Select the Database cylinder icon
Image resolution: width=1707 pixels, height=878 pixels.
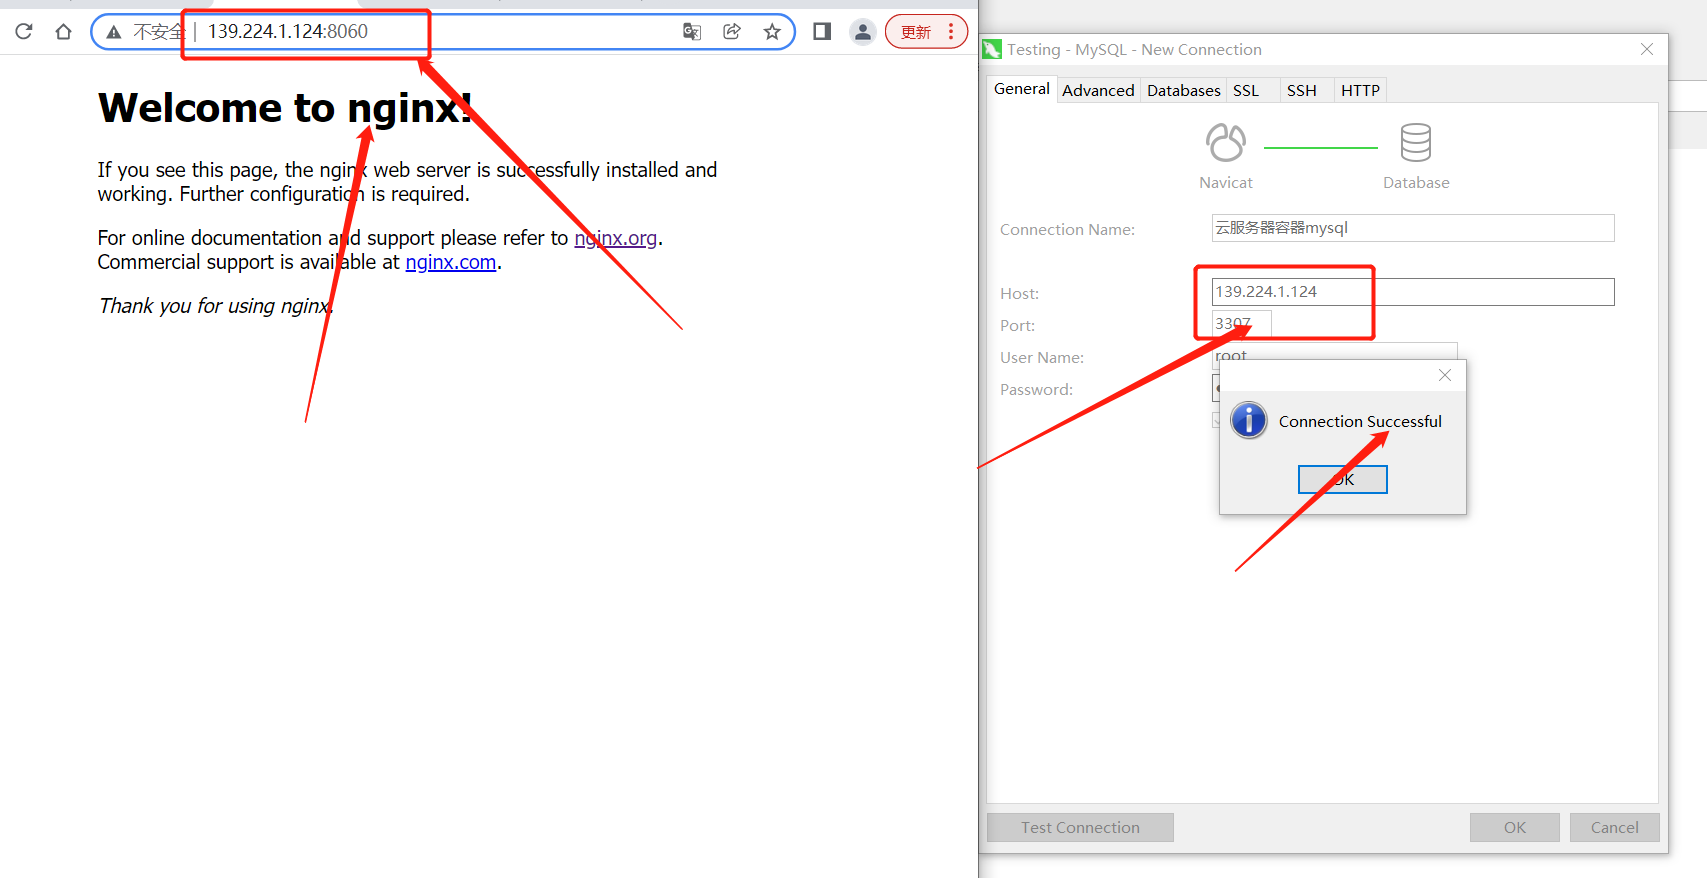[x=1416, y=143]
